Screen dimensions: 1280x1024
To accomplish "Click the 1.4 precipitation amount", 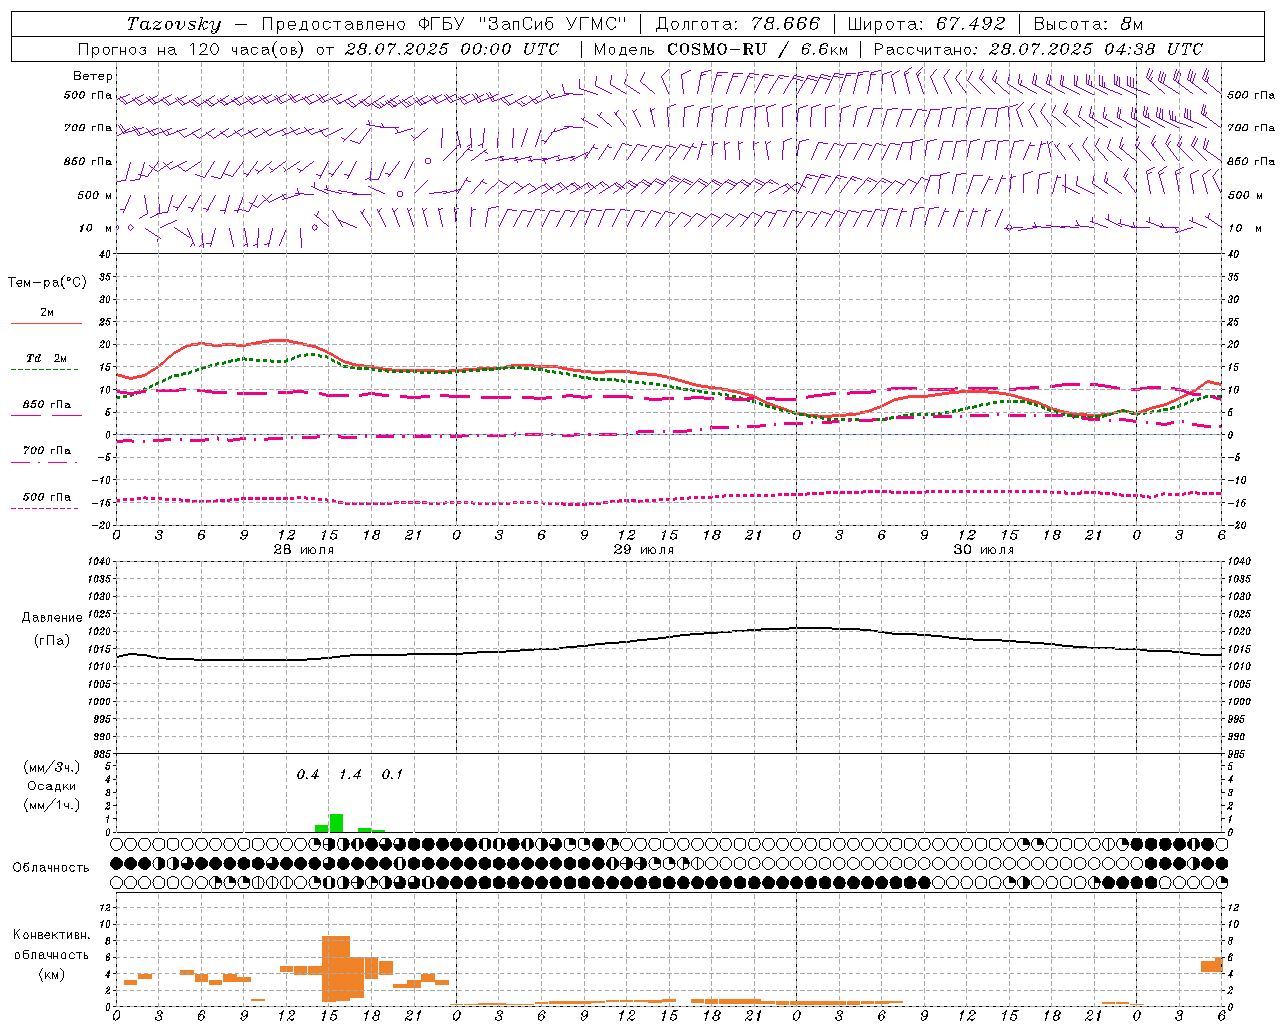I will coord(350,775).
